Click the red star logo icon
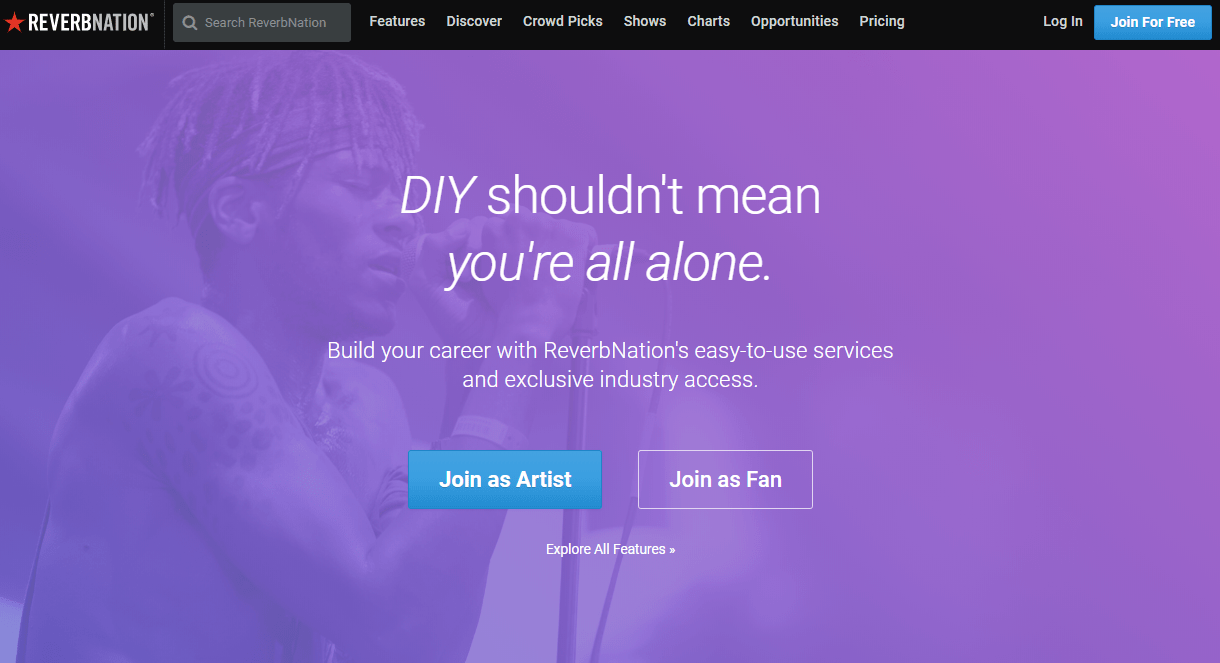This screenshot has height=663, width=1220. (14, 21)
